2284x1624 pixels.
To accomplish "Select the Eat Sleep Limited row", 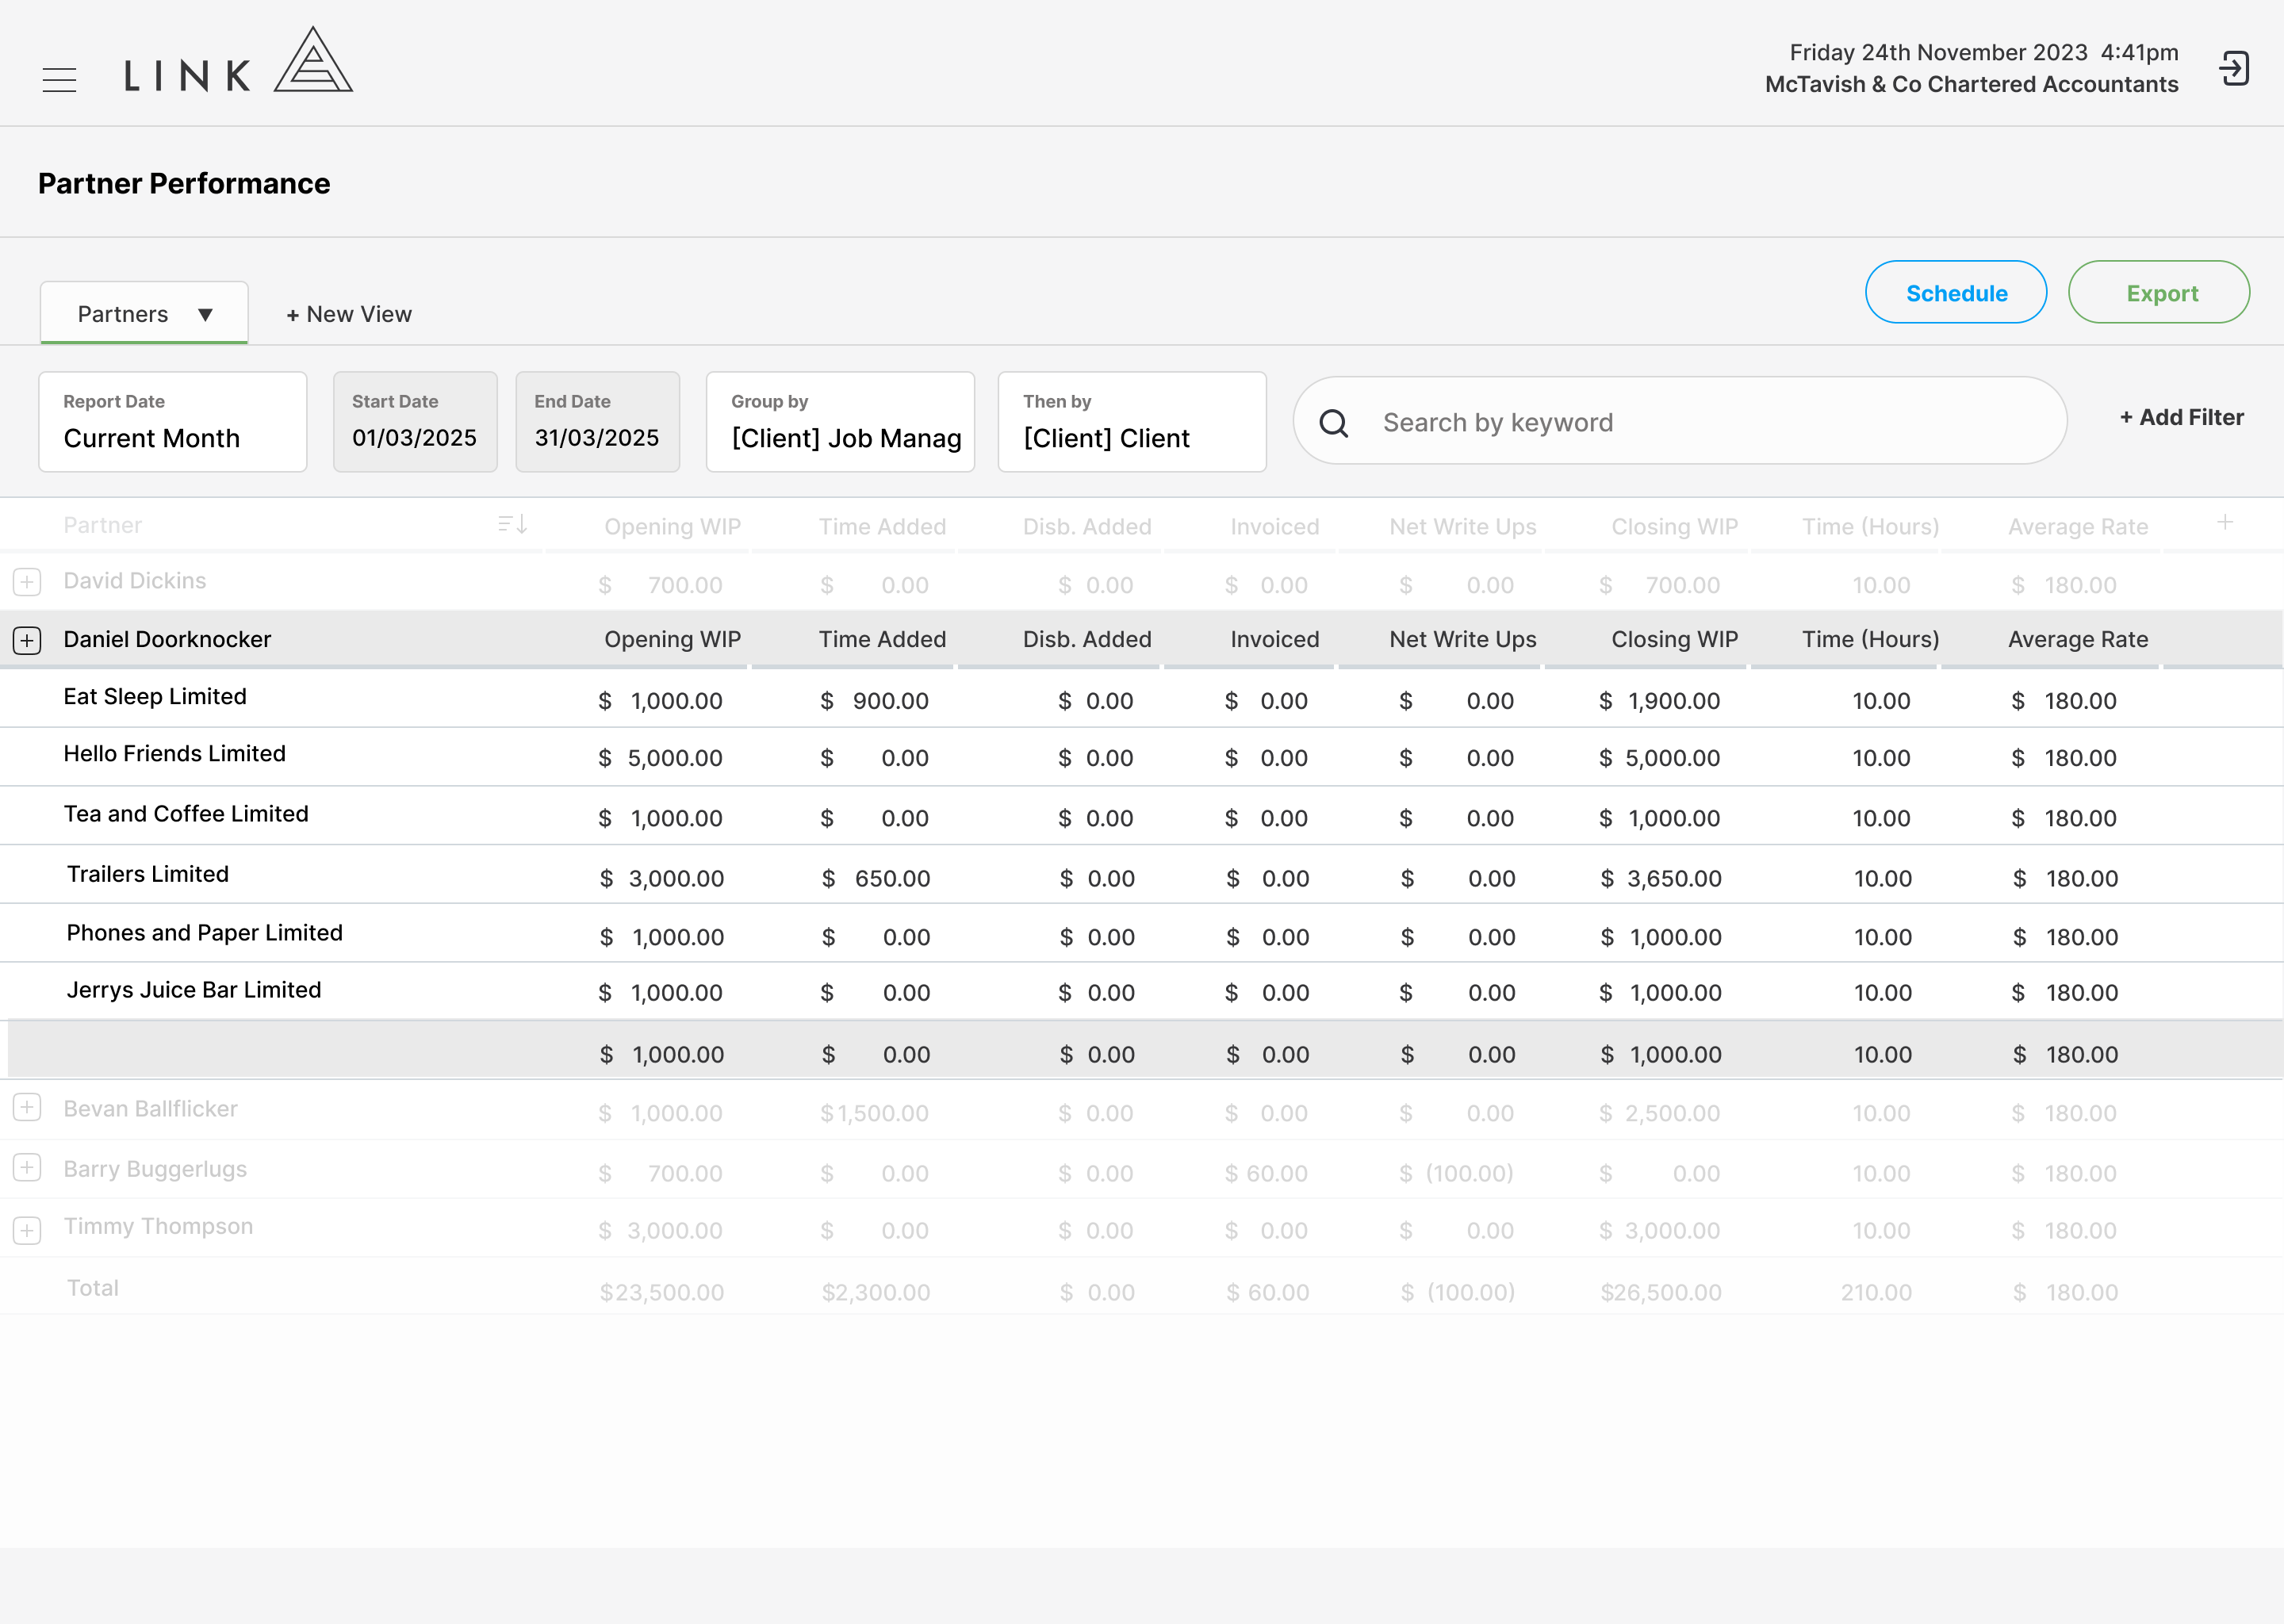I will 1141,698.
